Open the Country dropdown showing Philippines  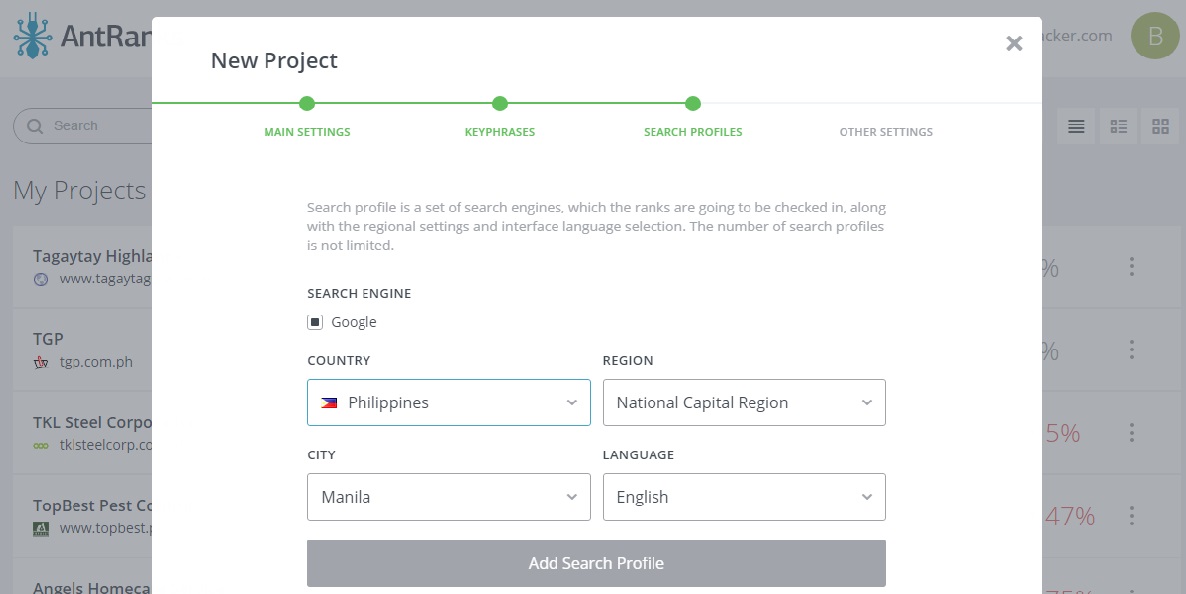click(448, 402)
